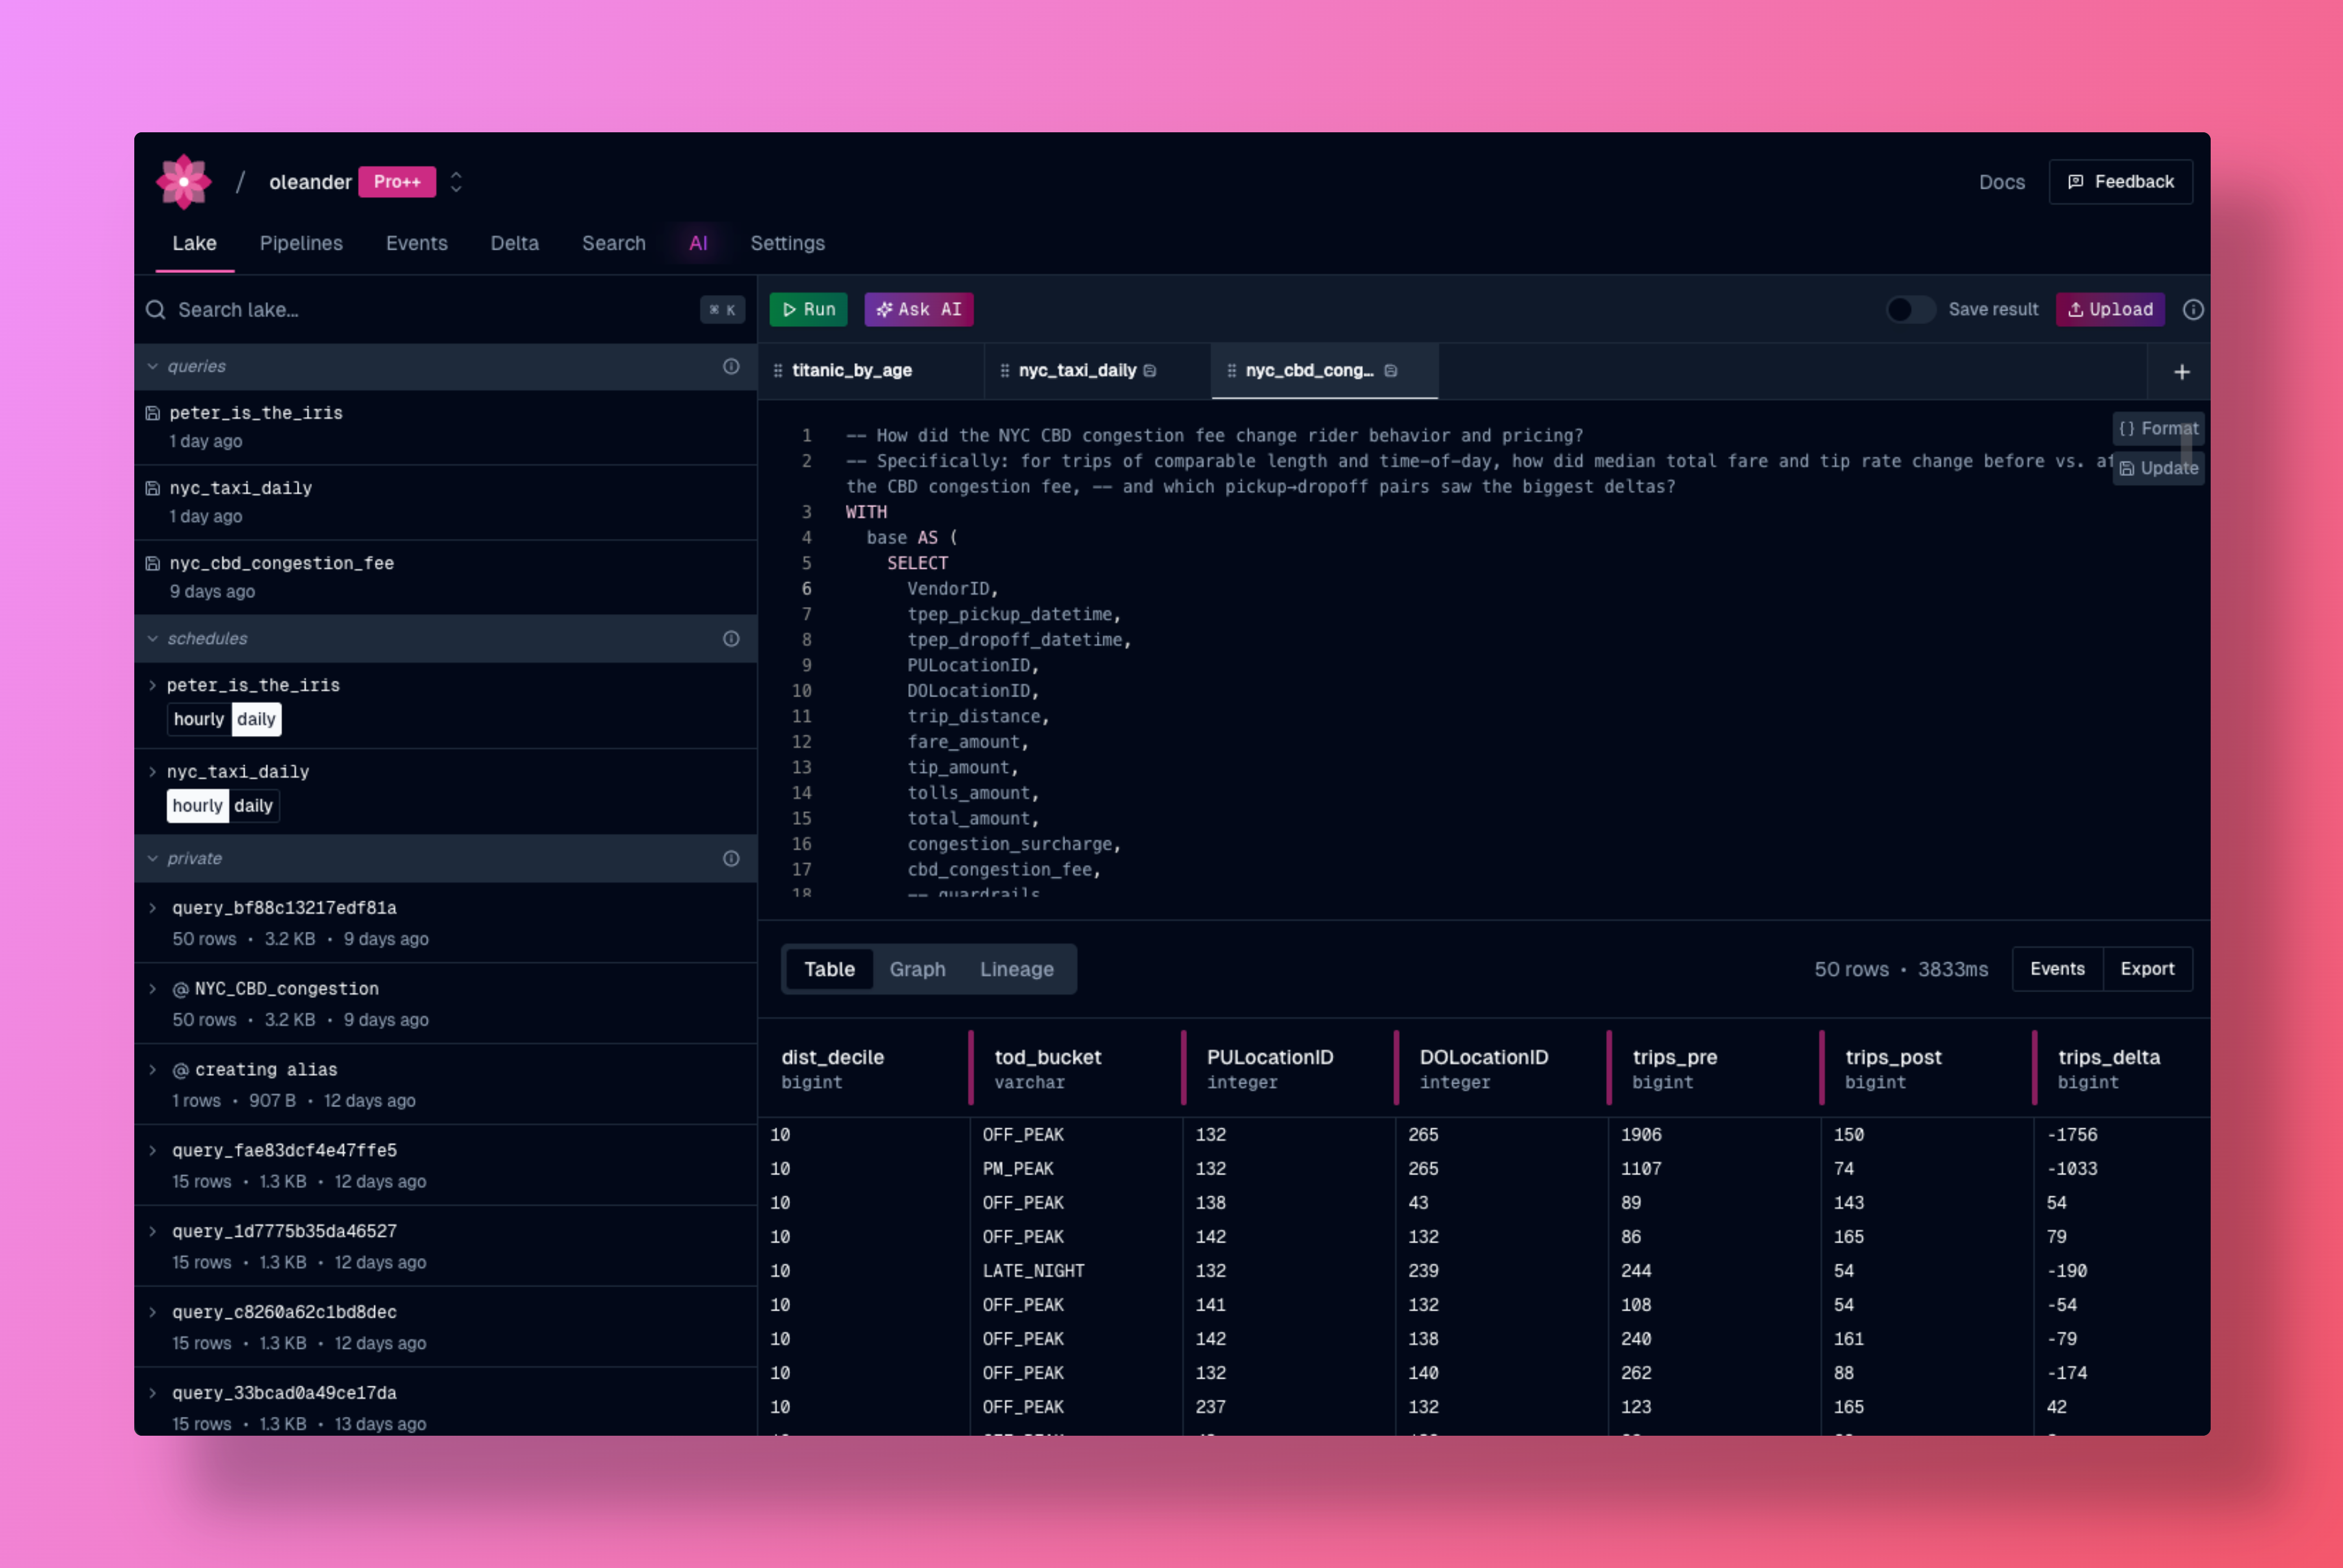Click the plus icon to add query tab
Image resolution: width=2343 pixels, height=1568 pixels.
[2181, 372]
